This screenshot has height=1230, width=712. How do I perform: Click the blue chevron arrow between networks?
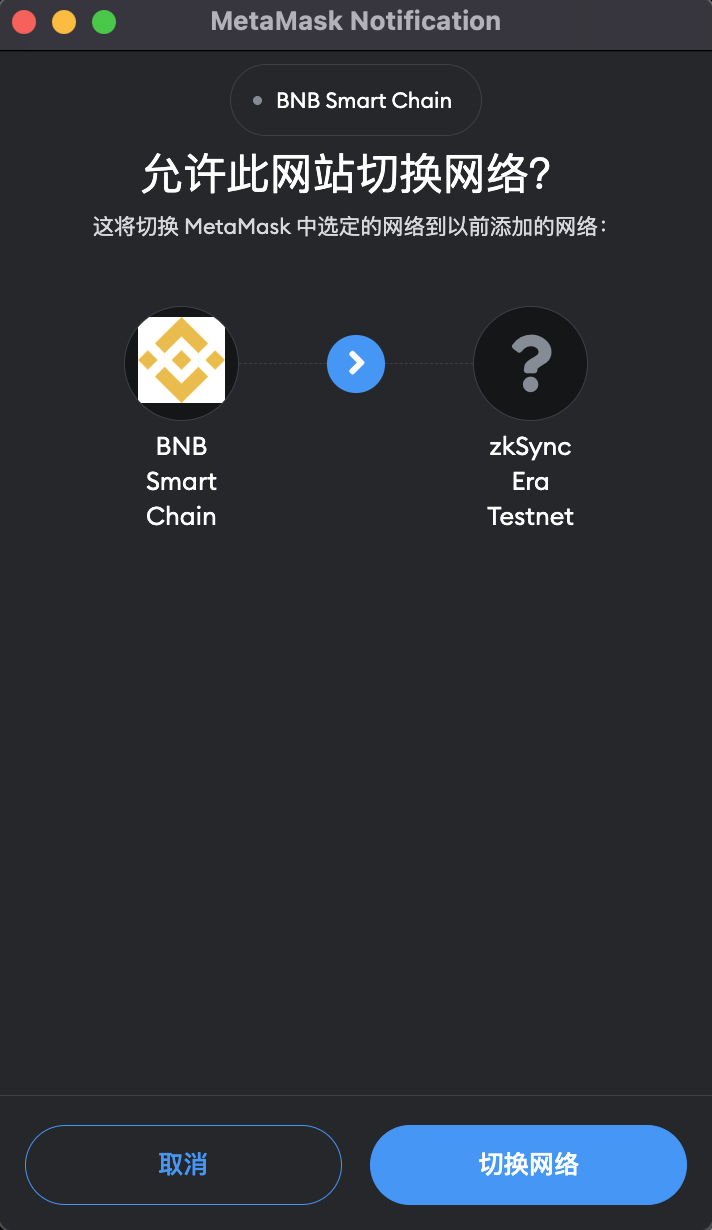pyautogui.click(x=356, y=363)
